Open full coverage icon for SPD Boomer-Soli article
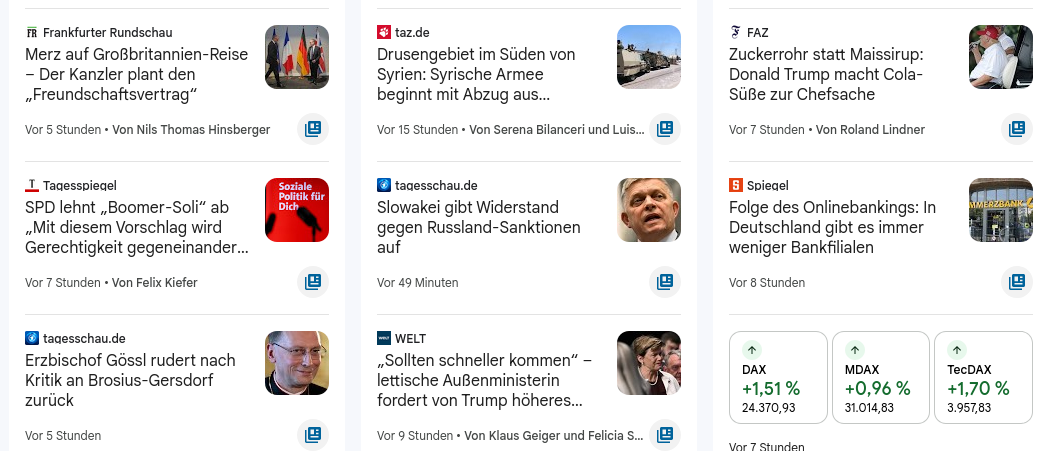 (313, 282)
